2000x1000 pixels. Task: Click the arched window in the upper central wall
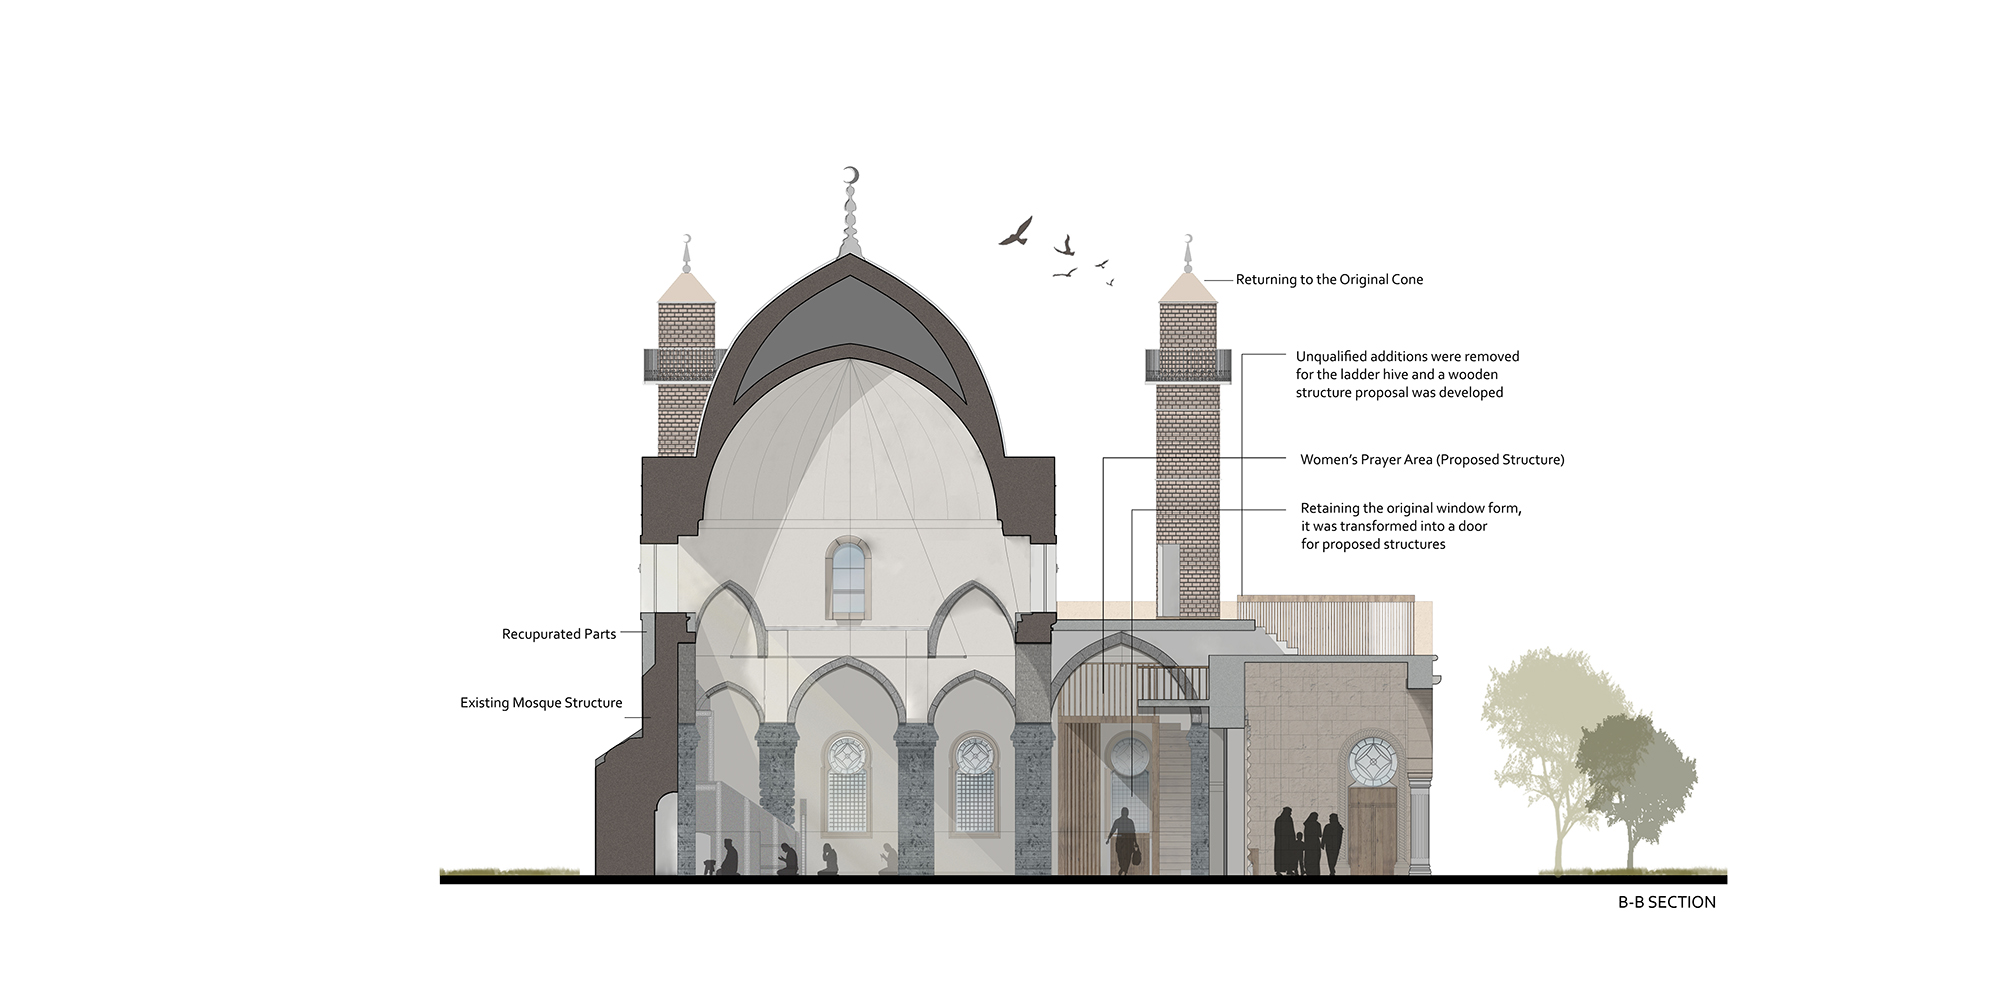(x=847, y=577)
